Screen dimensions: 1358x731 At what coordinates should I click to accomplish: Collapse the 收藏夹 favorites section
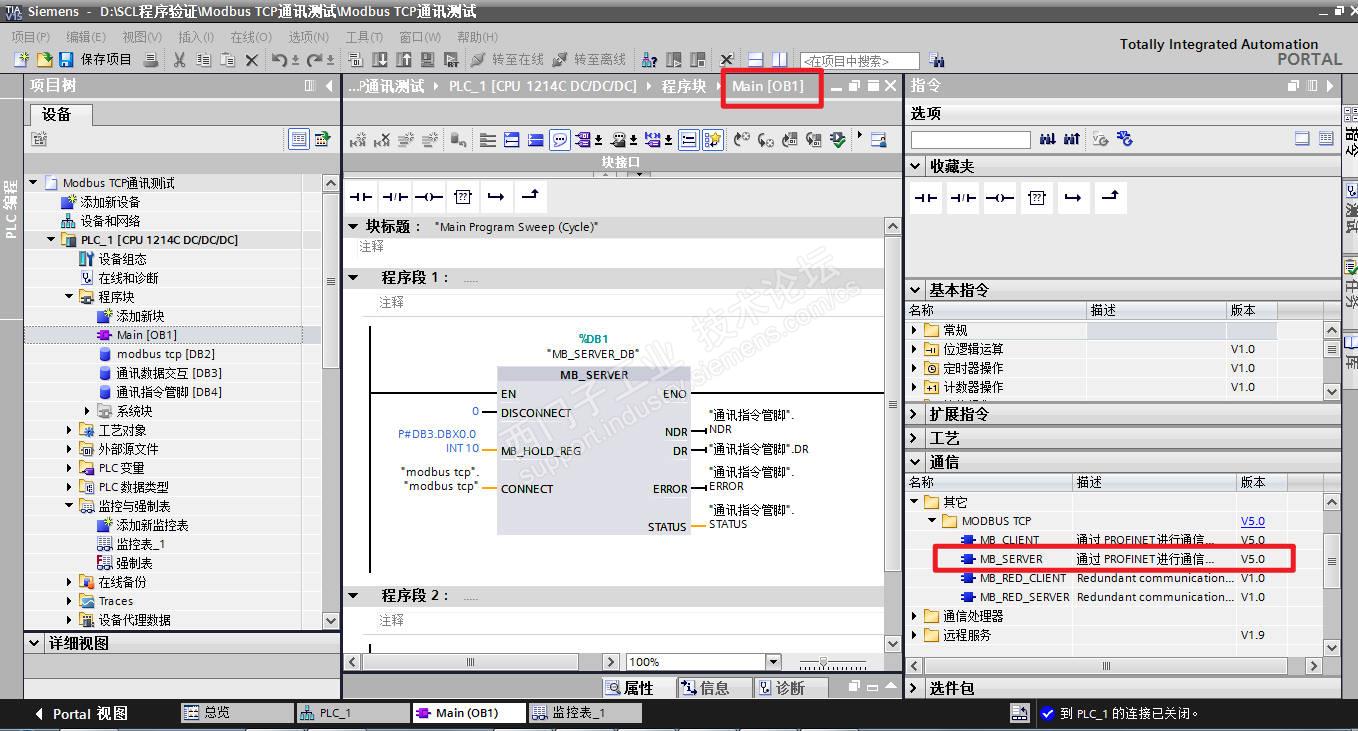point(916,166)
